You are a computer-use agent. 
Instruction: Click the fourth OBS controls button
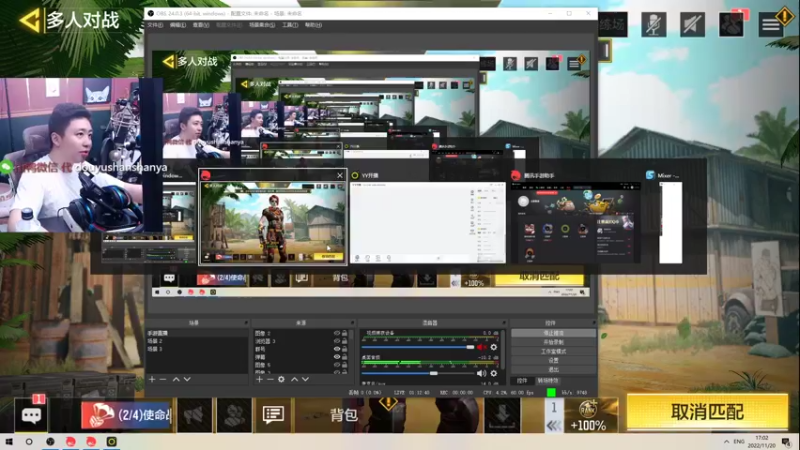point(553,360)
